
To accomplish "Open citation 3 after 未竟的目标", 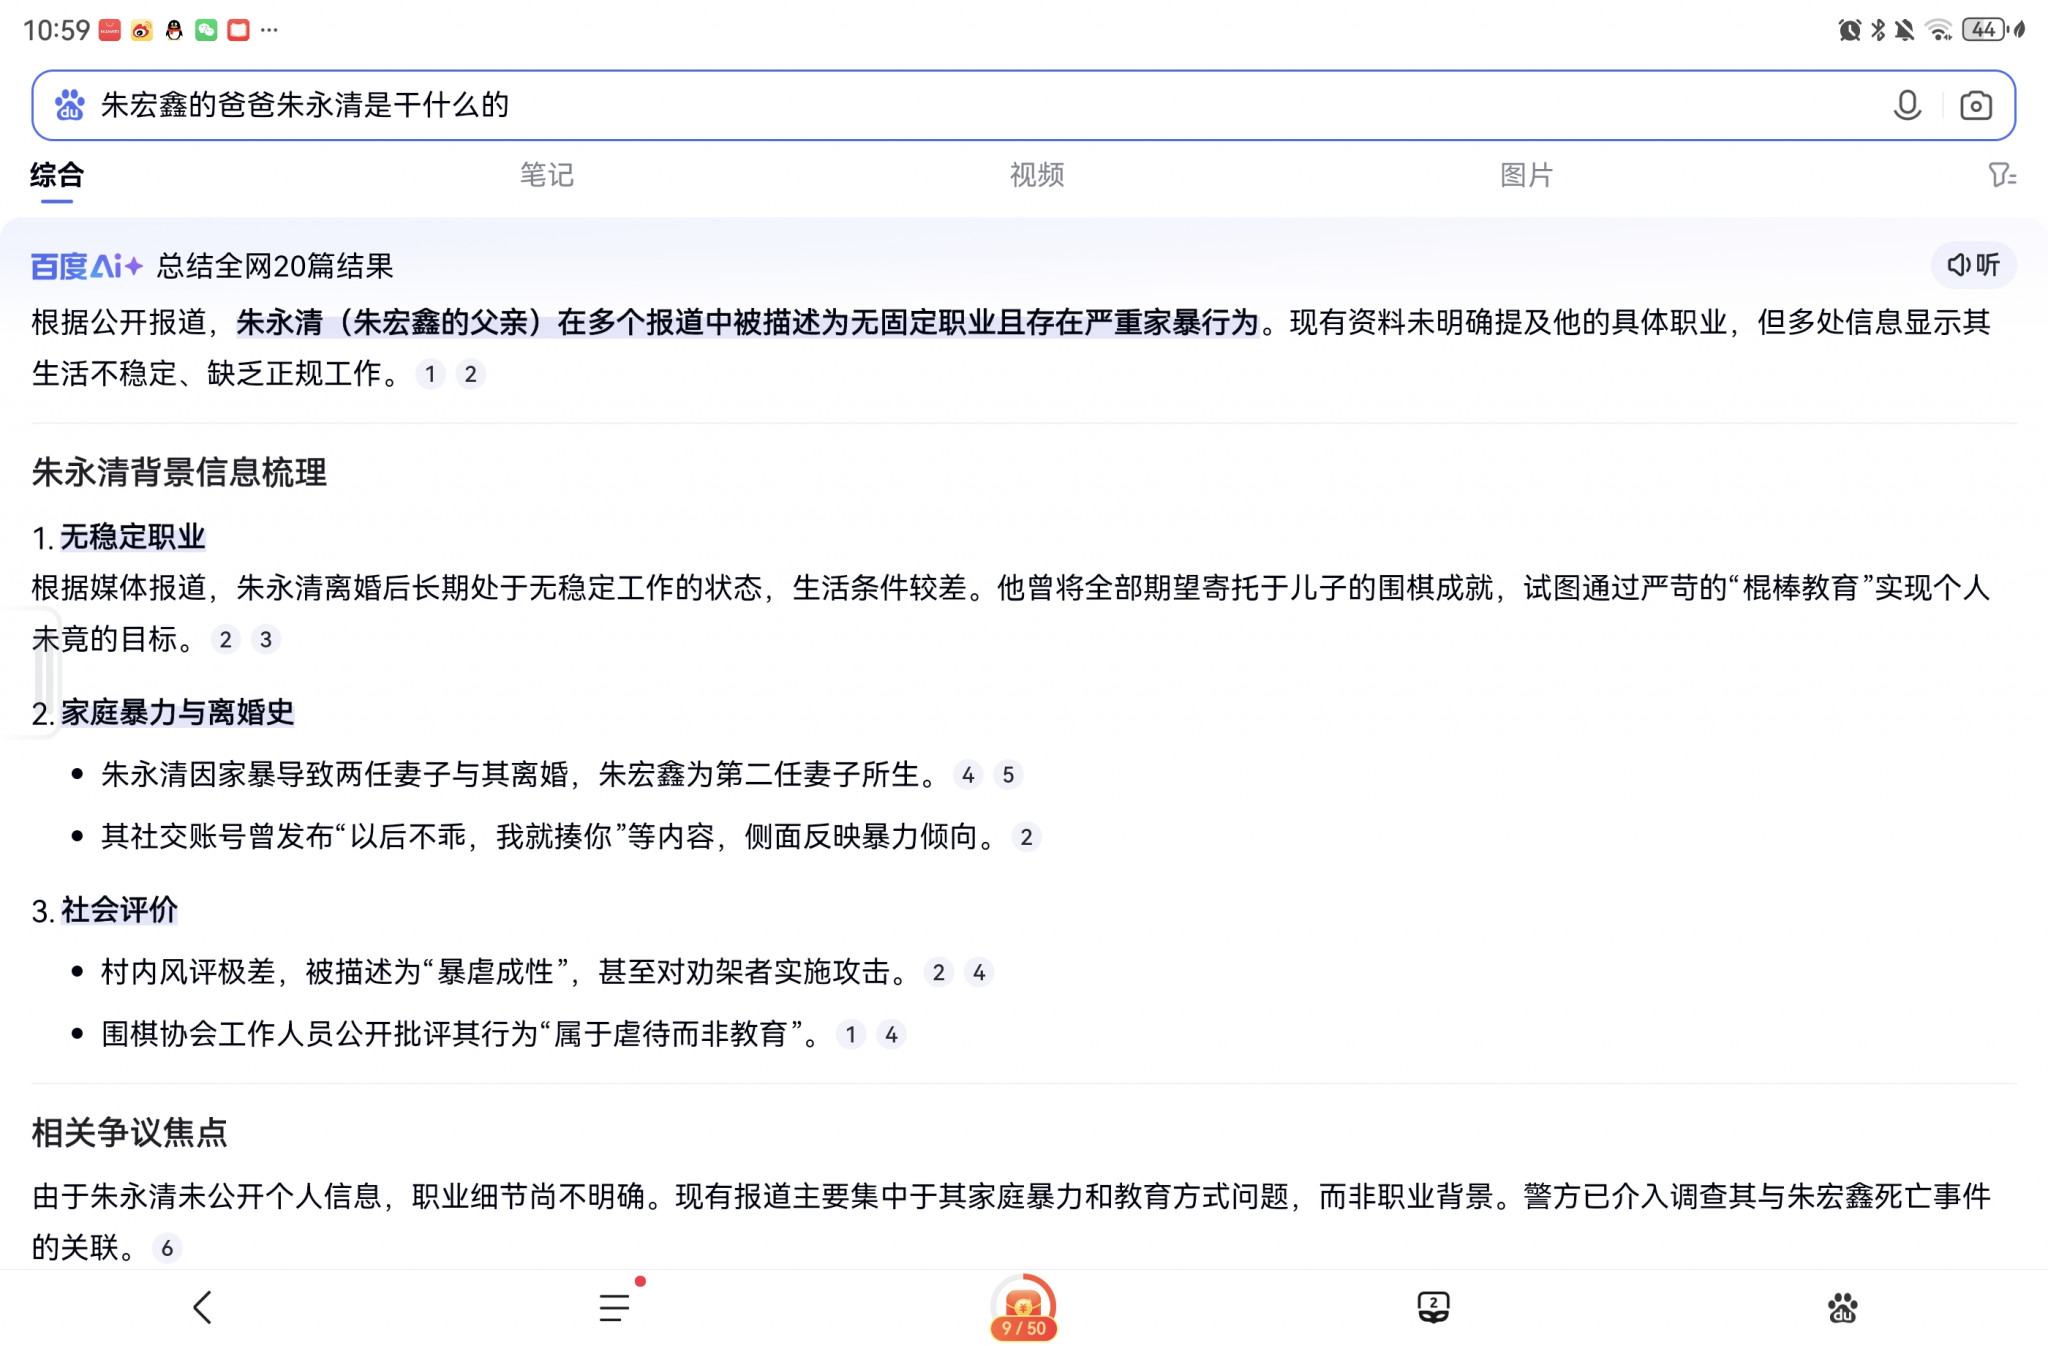I will coord(265,639).
